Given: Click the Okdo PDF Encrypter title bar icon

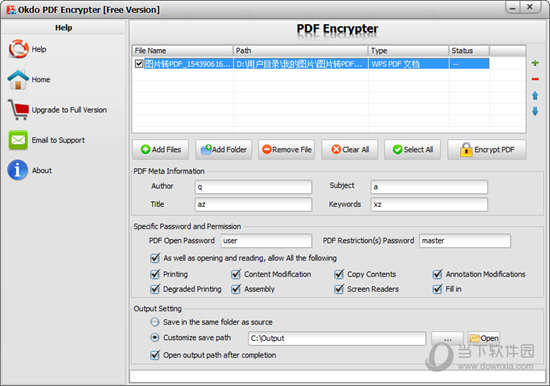Looking at the screenshot, I should coord(11,9).
